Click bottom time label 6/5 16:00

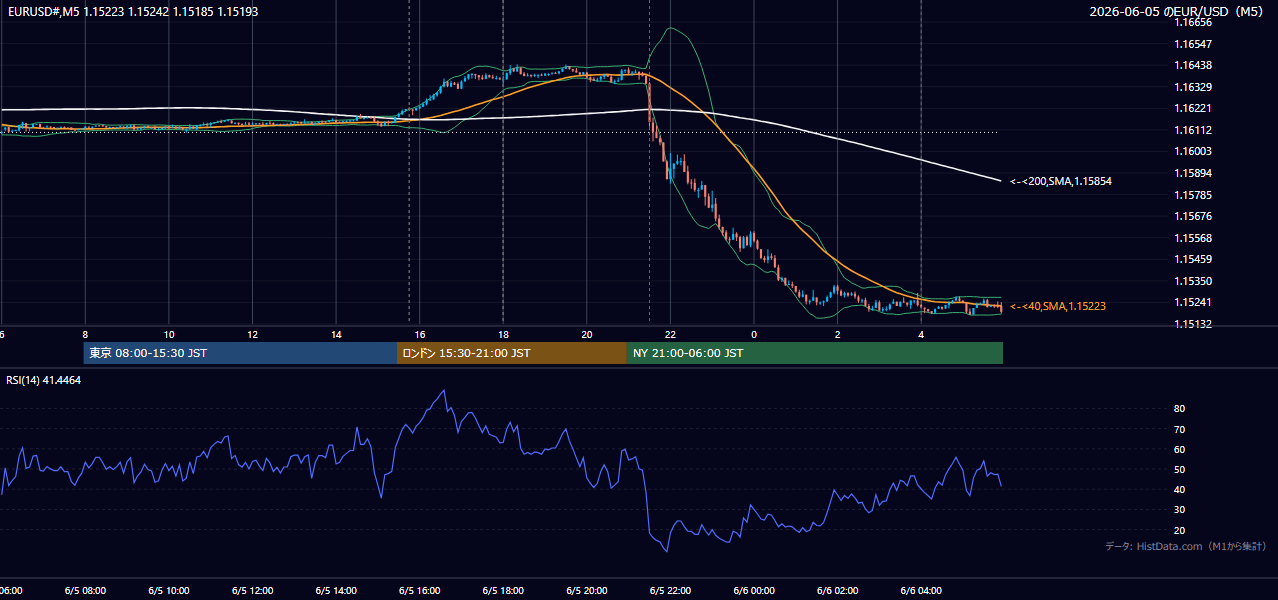[420, 591]
